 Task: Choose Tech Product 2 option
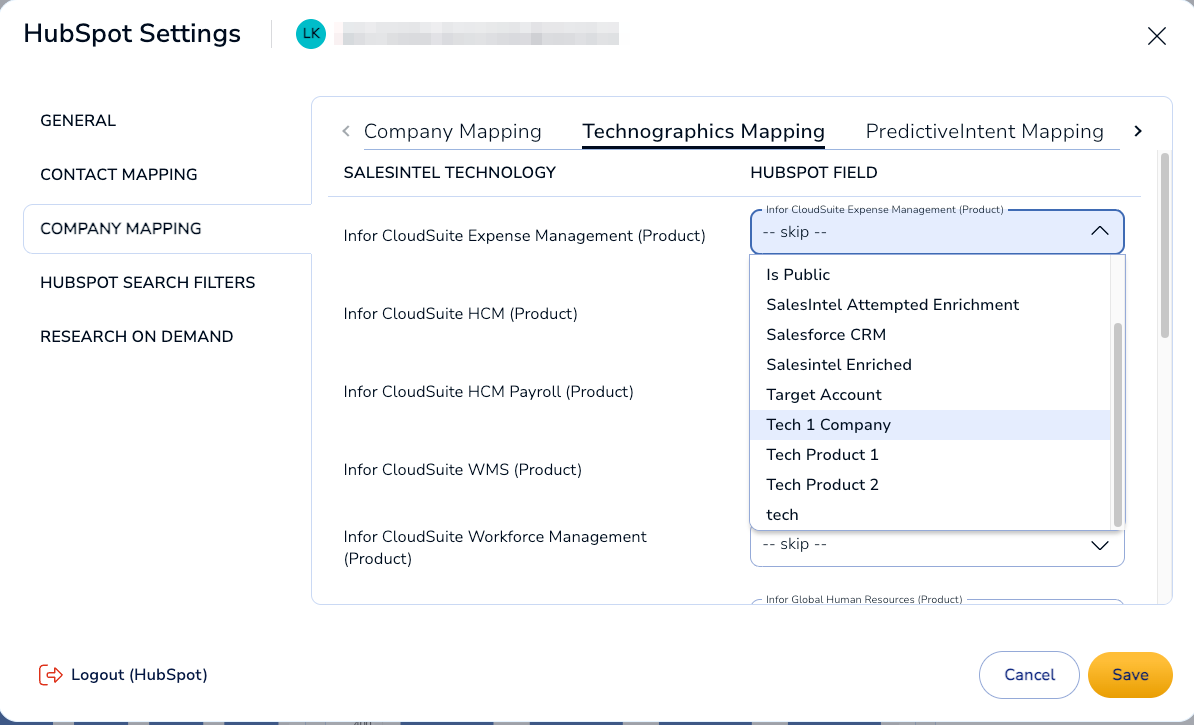[x=930, y=484]
